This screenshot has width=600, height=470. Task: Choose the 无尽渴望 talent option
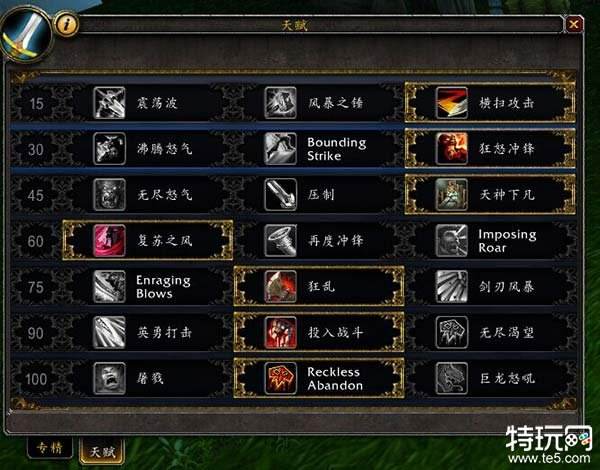tap(490, 332)
